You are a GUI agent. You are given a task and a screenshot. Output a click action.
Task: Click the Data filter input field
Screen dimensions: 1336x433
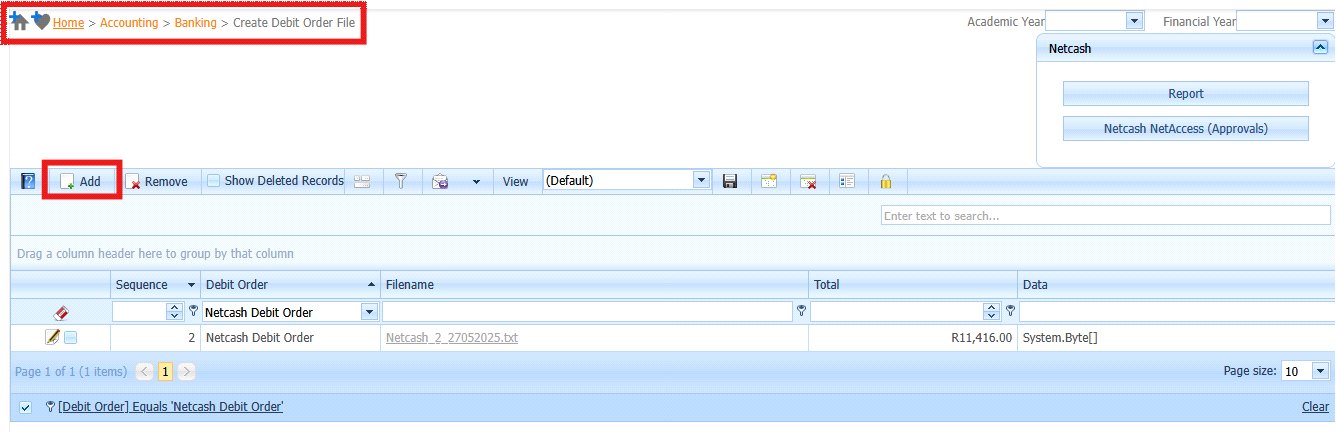[1177, 312]
